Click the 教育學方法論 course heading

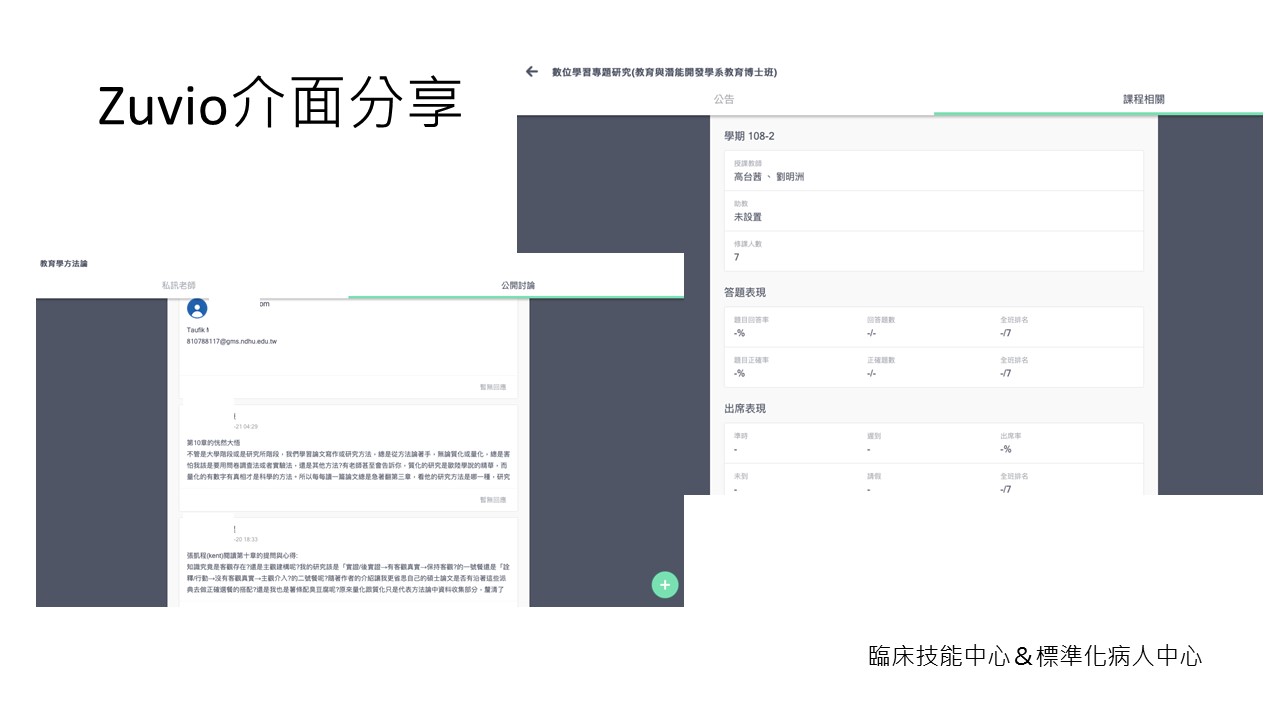tap(64, 264)
